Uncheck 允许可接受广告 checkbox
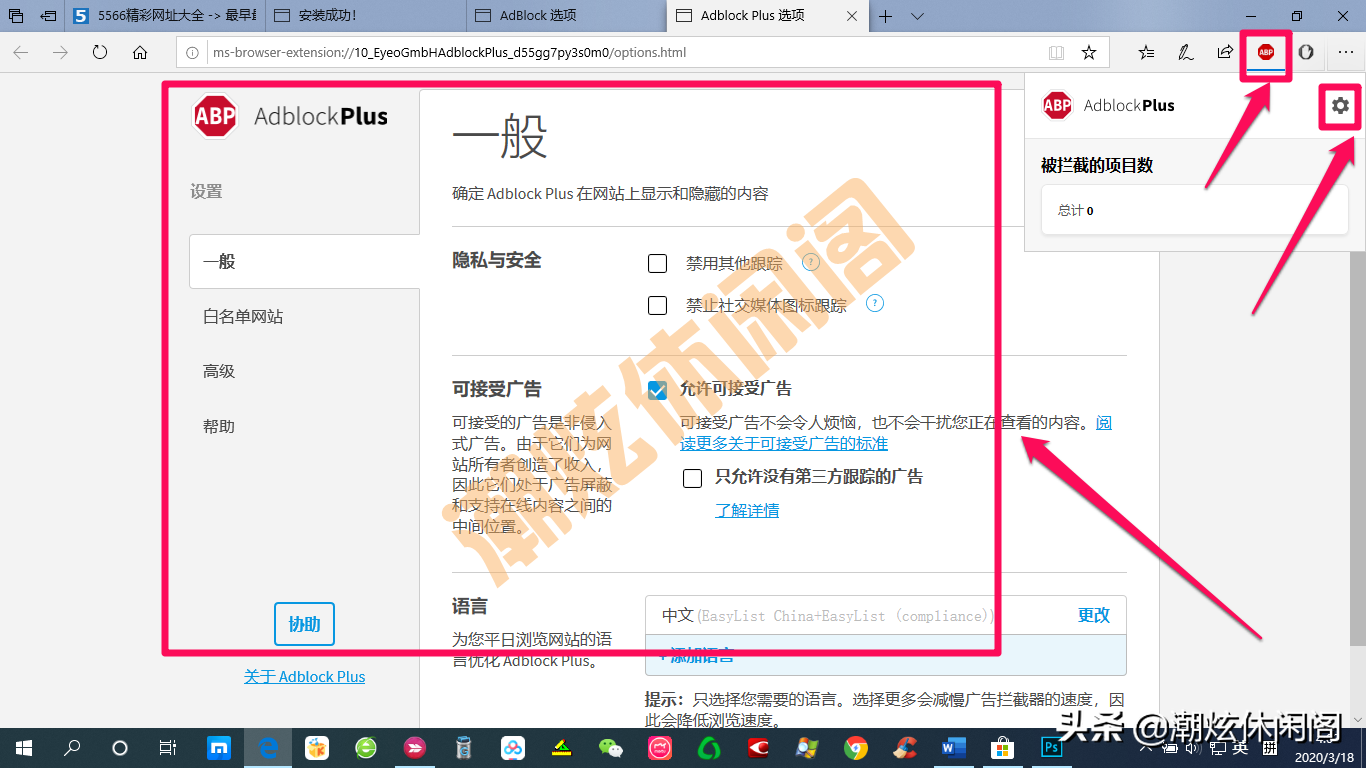1366x768 pixels. (657, 390)
